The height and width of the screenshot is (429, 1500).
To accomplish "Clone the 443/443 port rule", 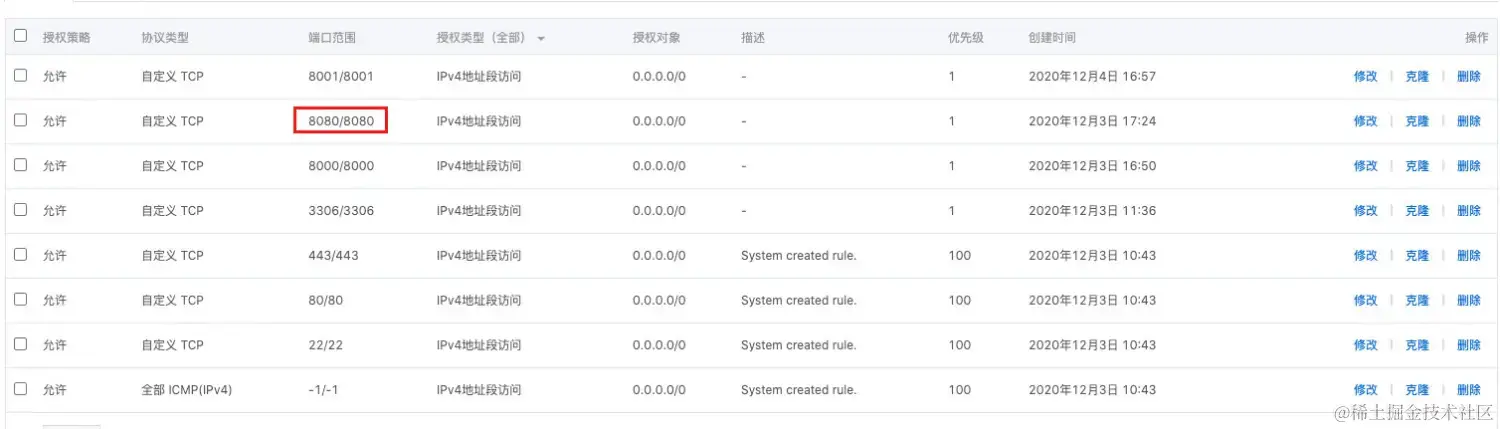I will (x=1417, y=256).
